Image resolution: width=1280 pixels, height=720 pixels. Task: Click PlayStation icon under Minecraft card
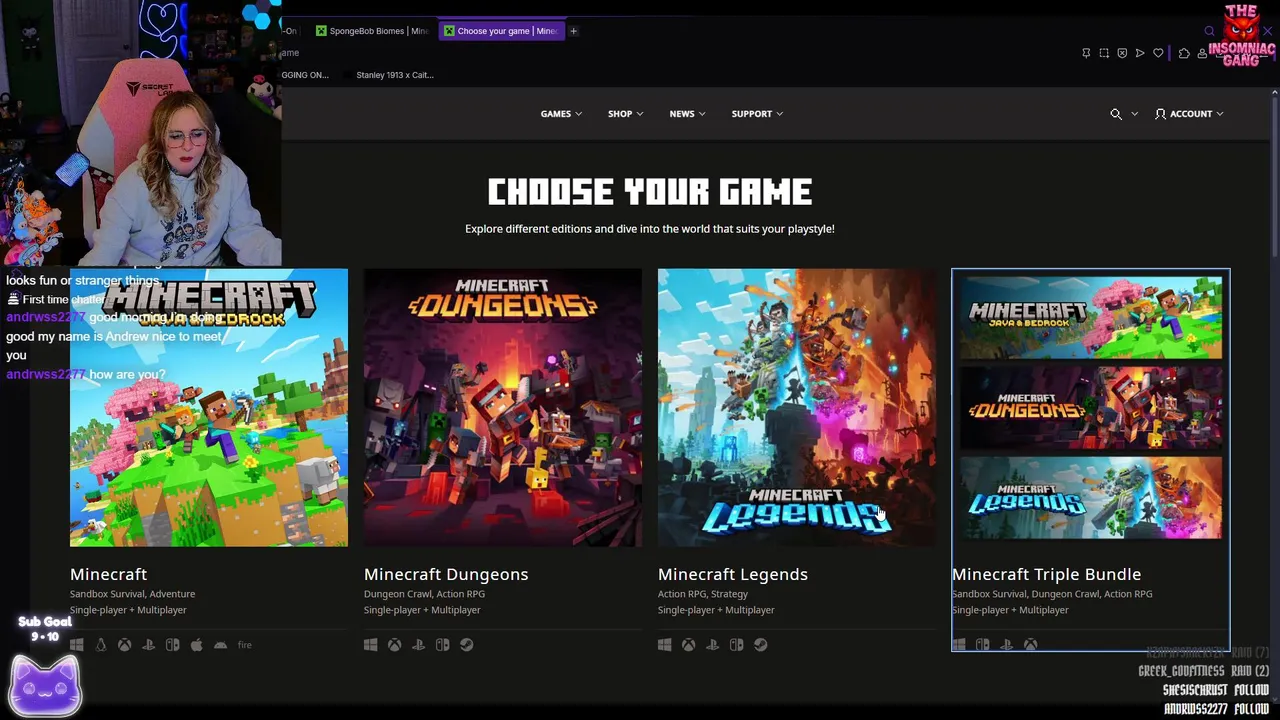(148, 645)
